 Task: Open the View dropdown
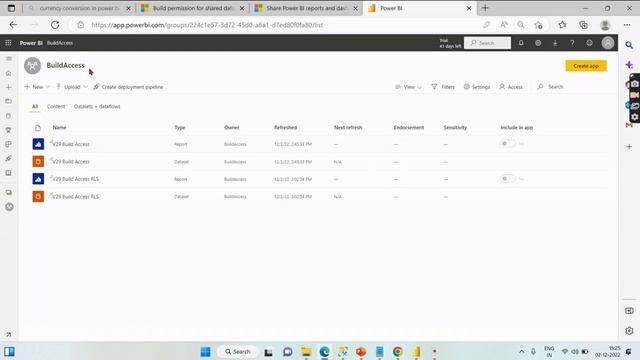pos(408,87)
